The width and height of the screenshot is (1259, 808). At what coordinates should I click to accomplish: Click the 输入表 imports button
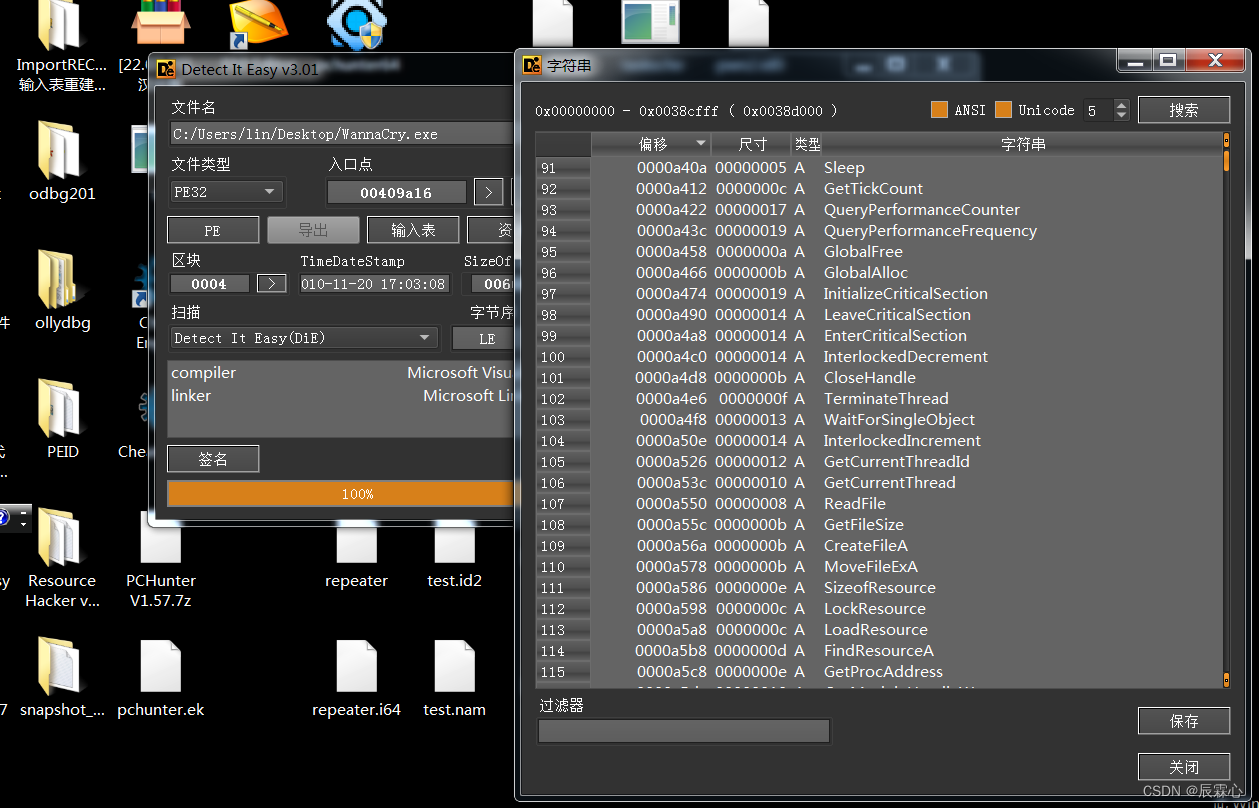pos(413,230)
